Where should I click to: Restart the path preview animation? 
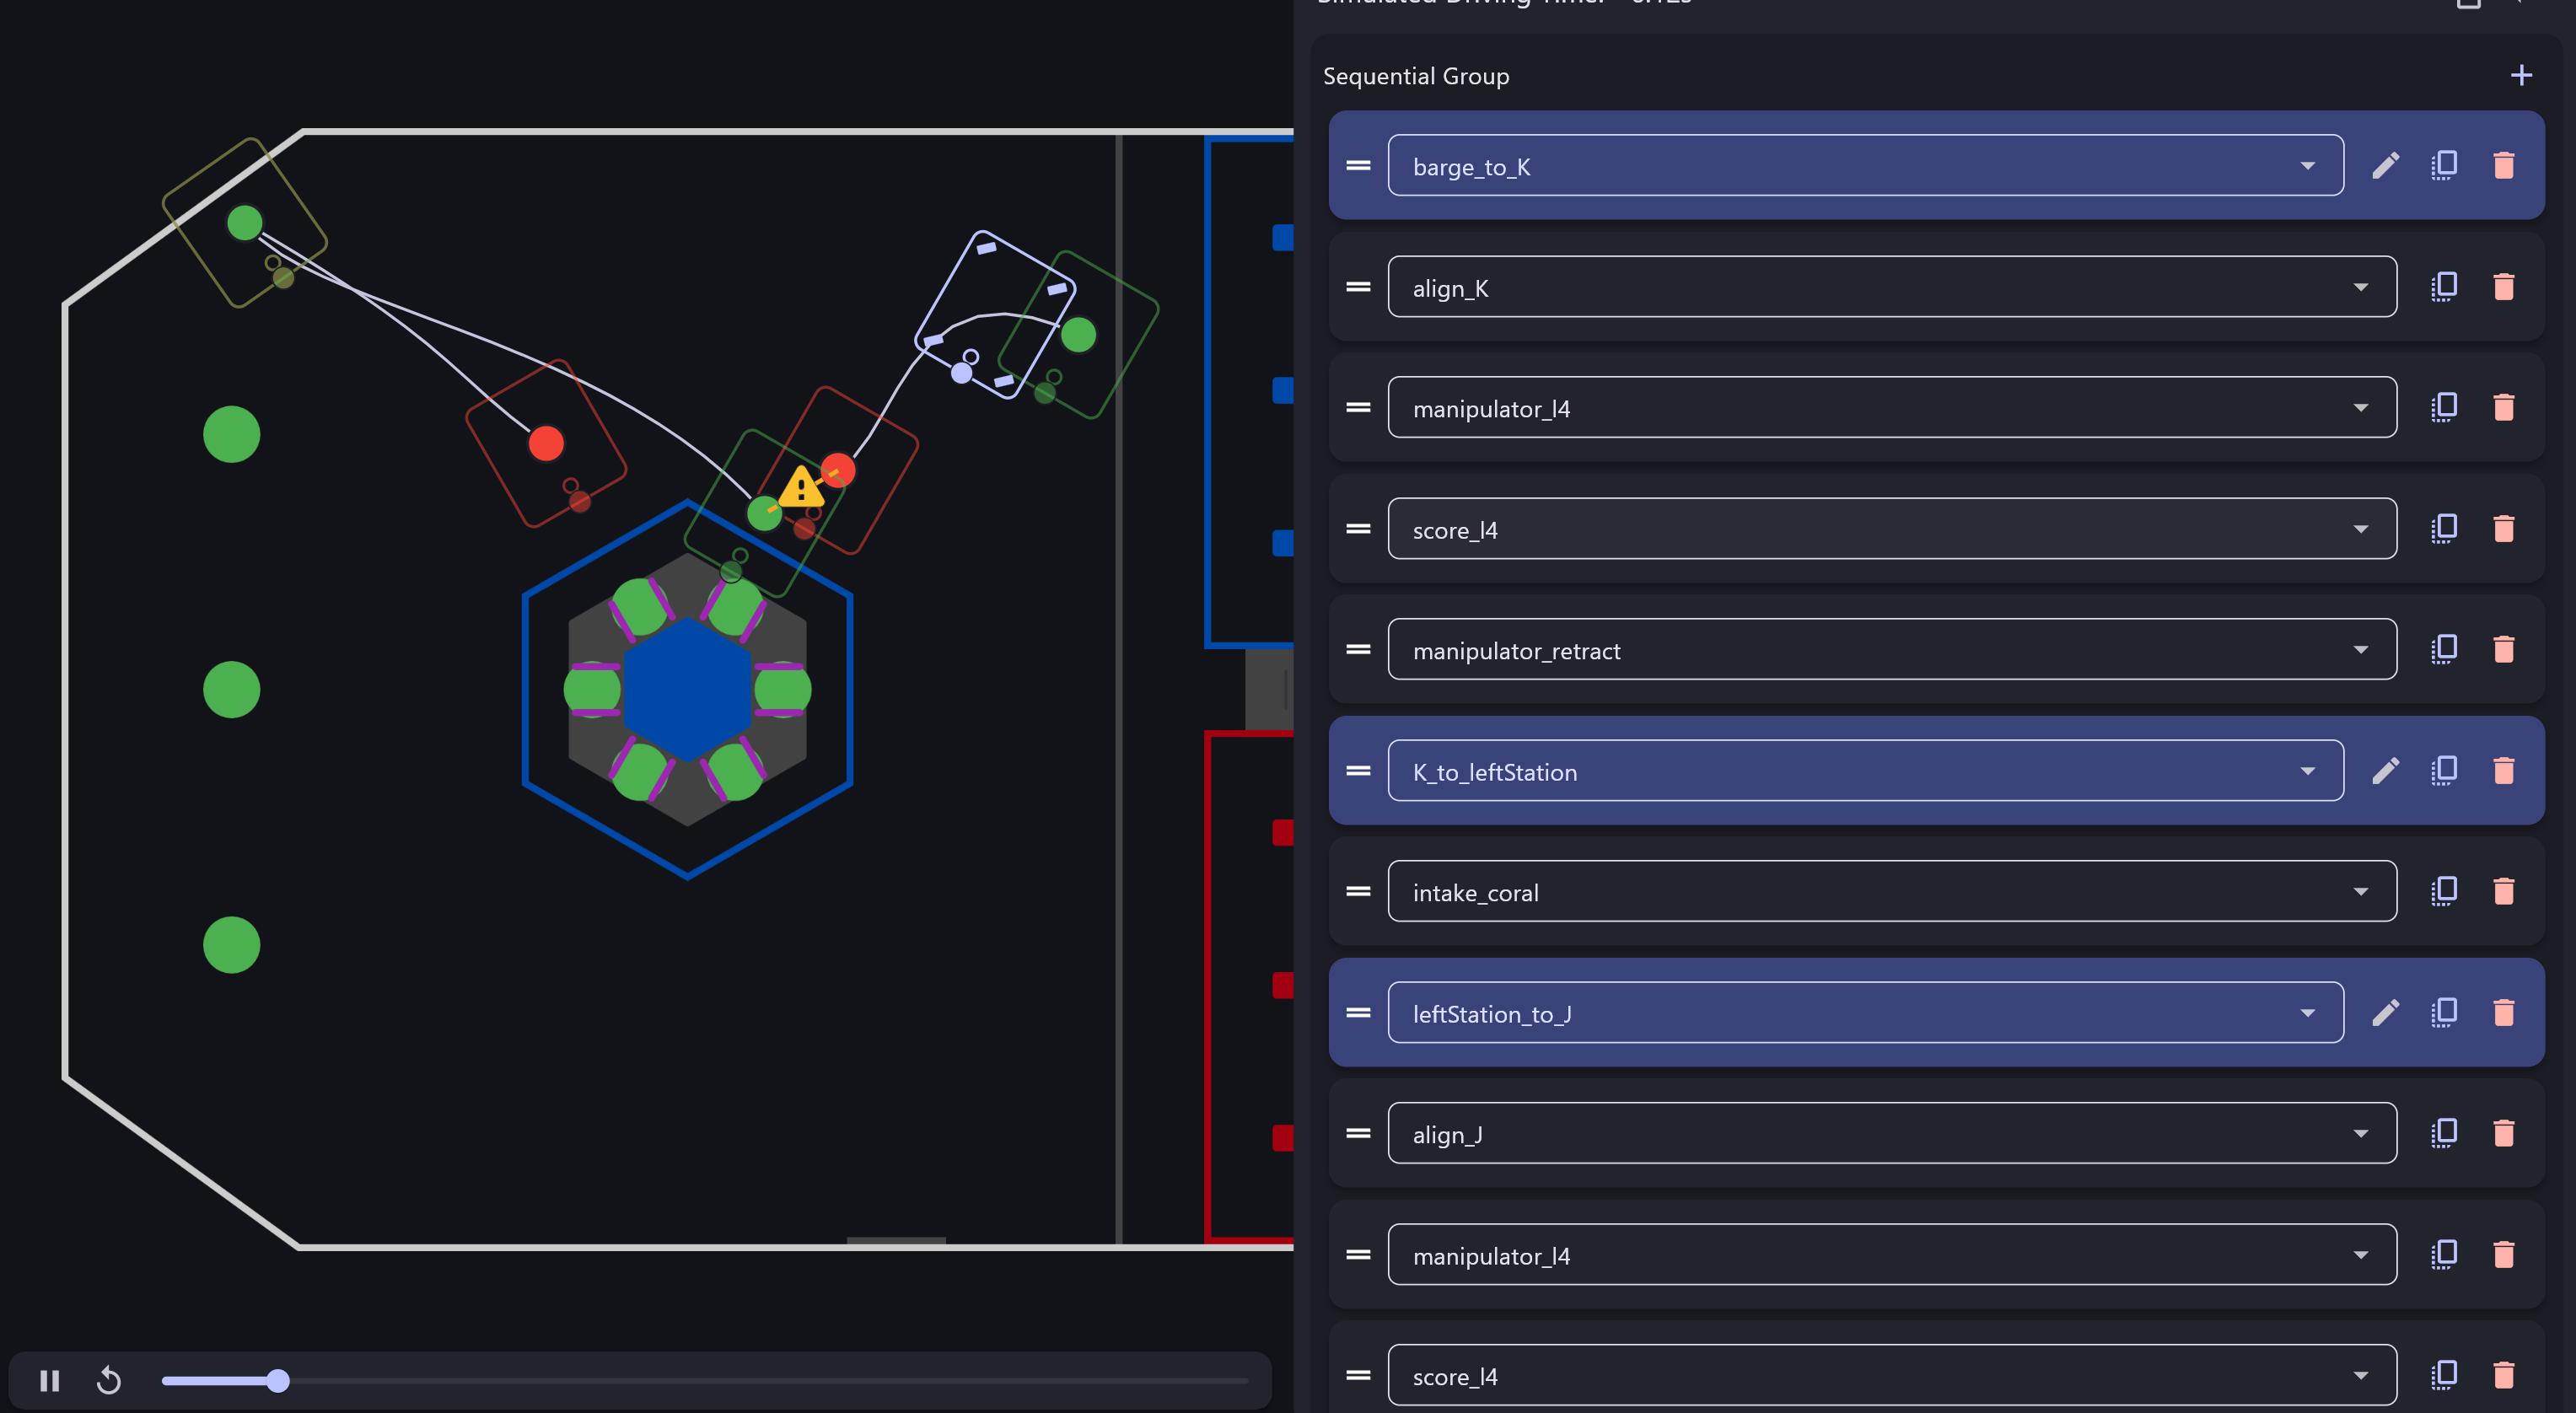click(x=109, y=1381)
